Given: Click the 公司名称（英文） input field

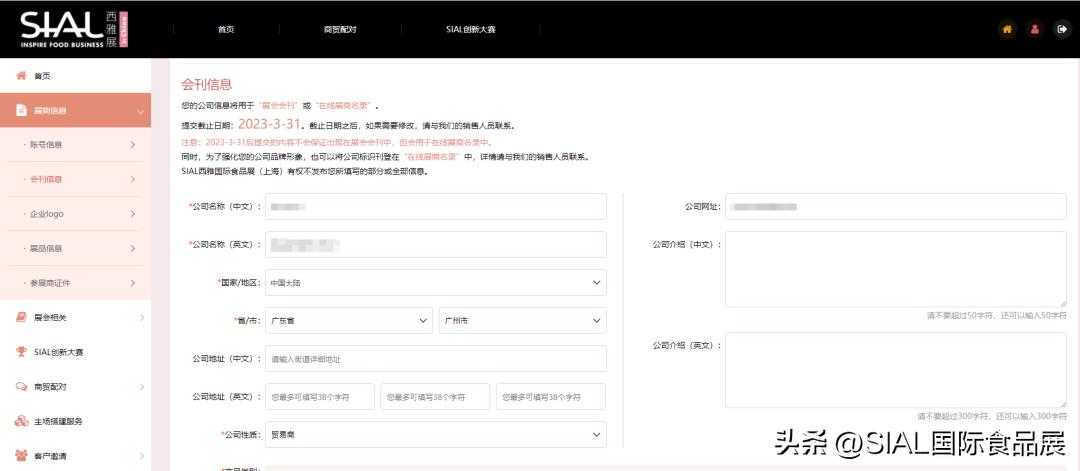Looking at the screenshot, I should [x=436, y=244].
